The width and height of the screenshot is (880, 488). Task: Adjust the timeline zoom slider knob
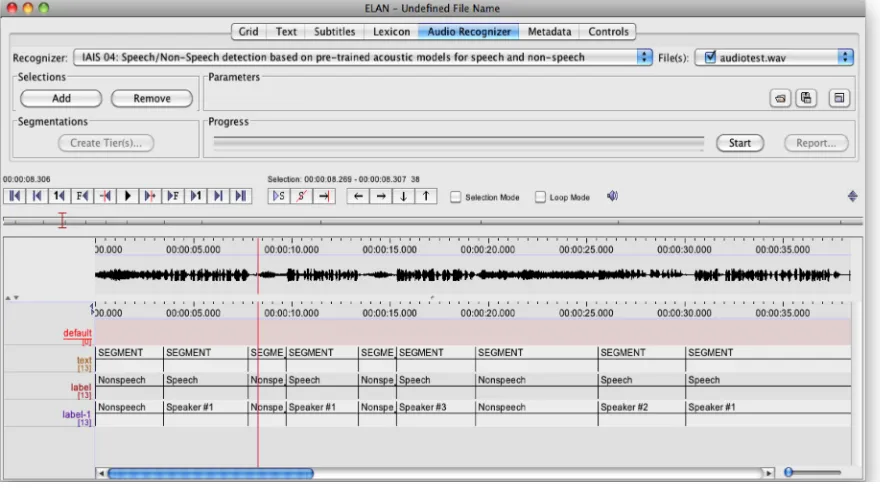[x=789, y=472]
